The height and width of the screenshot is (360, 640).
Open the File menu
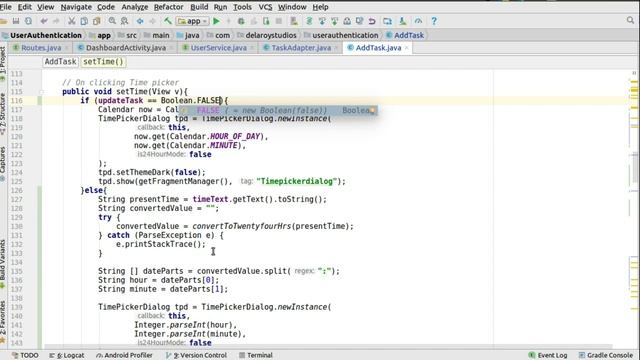tap(6, 7)
